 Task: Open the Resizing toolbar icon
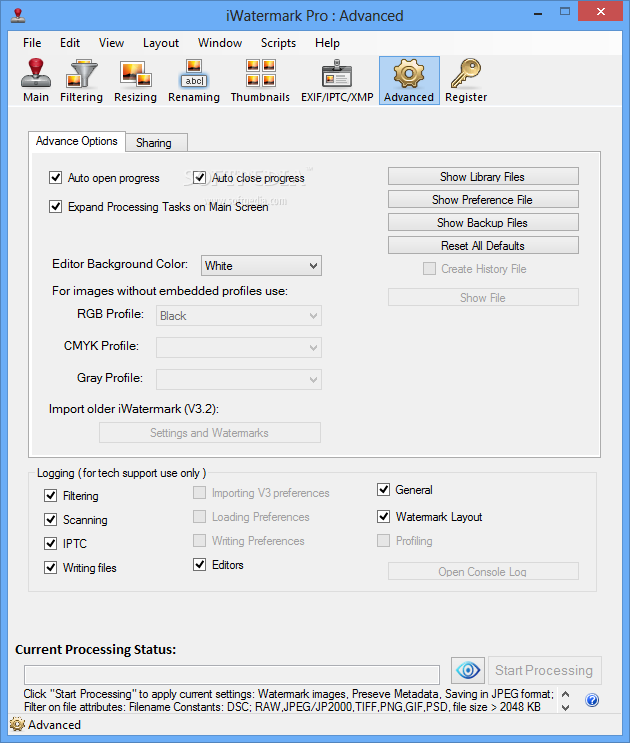click(x=135, y=81)
